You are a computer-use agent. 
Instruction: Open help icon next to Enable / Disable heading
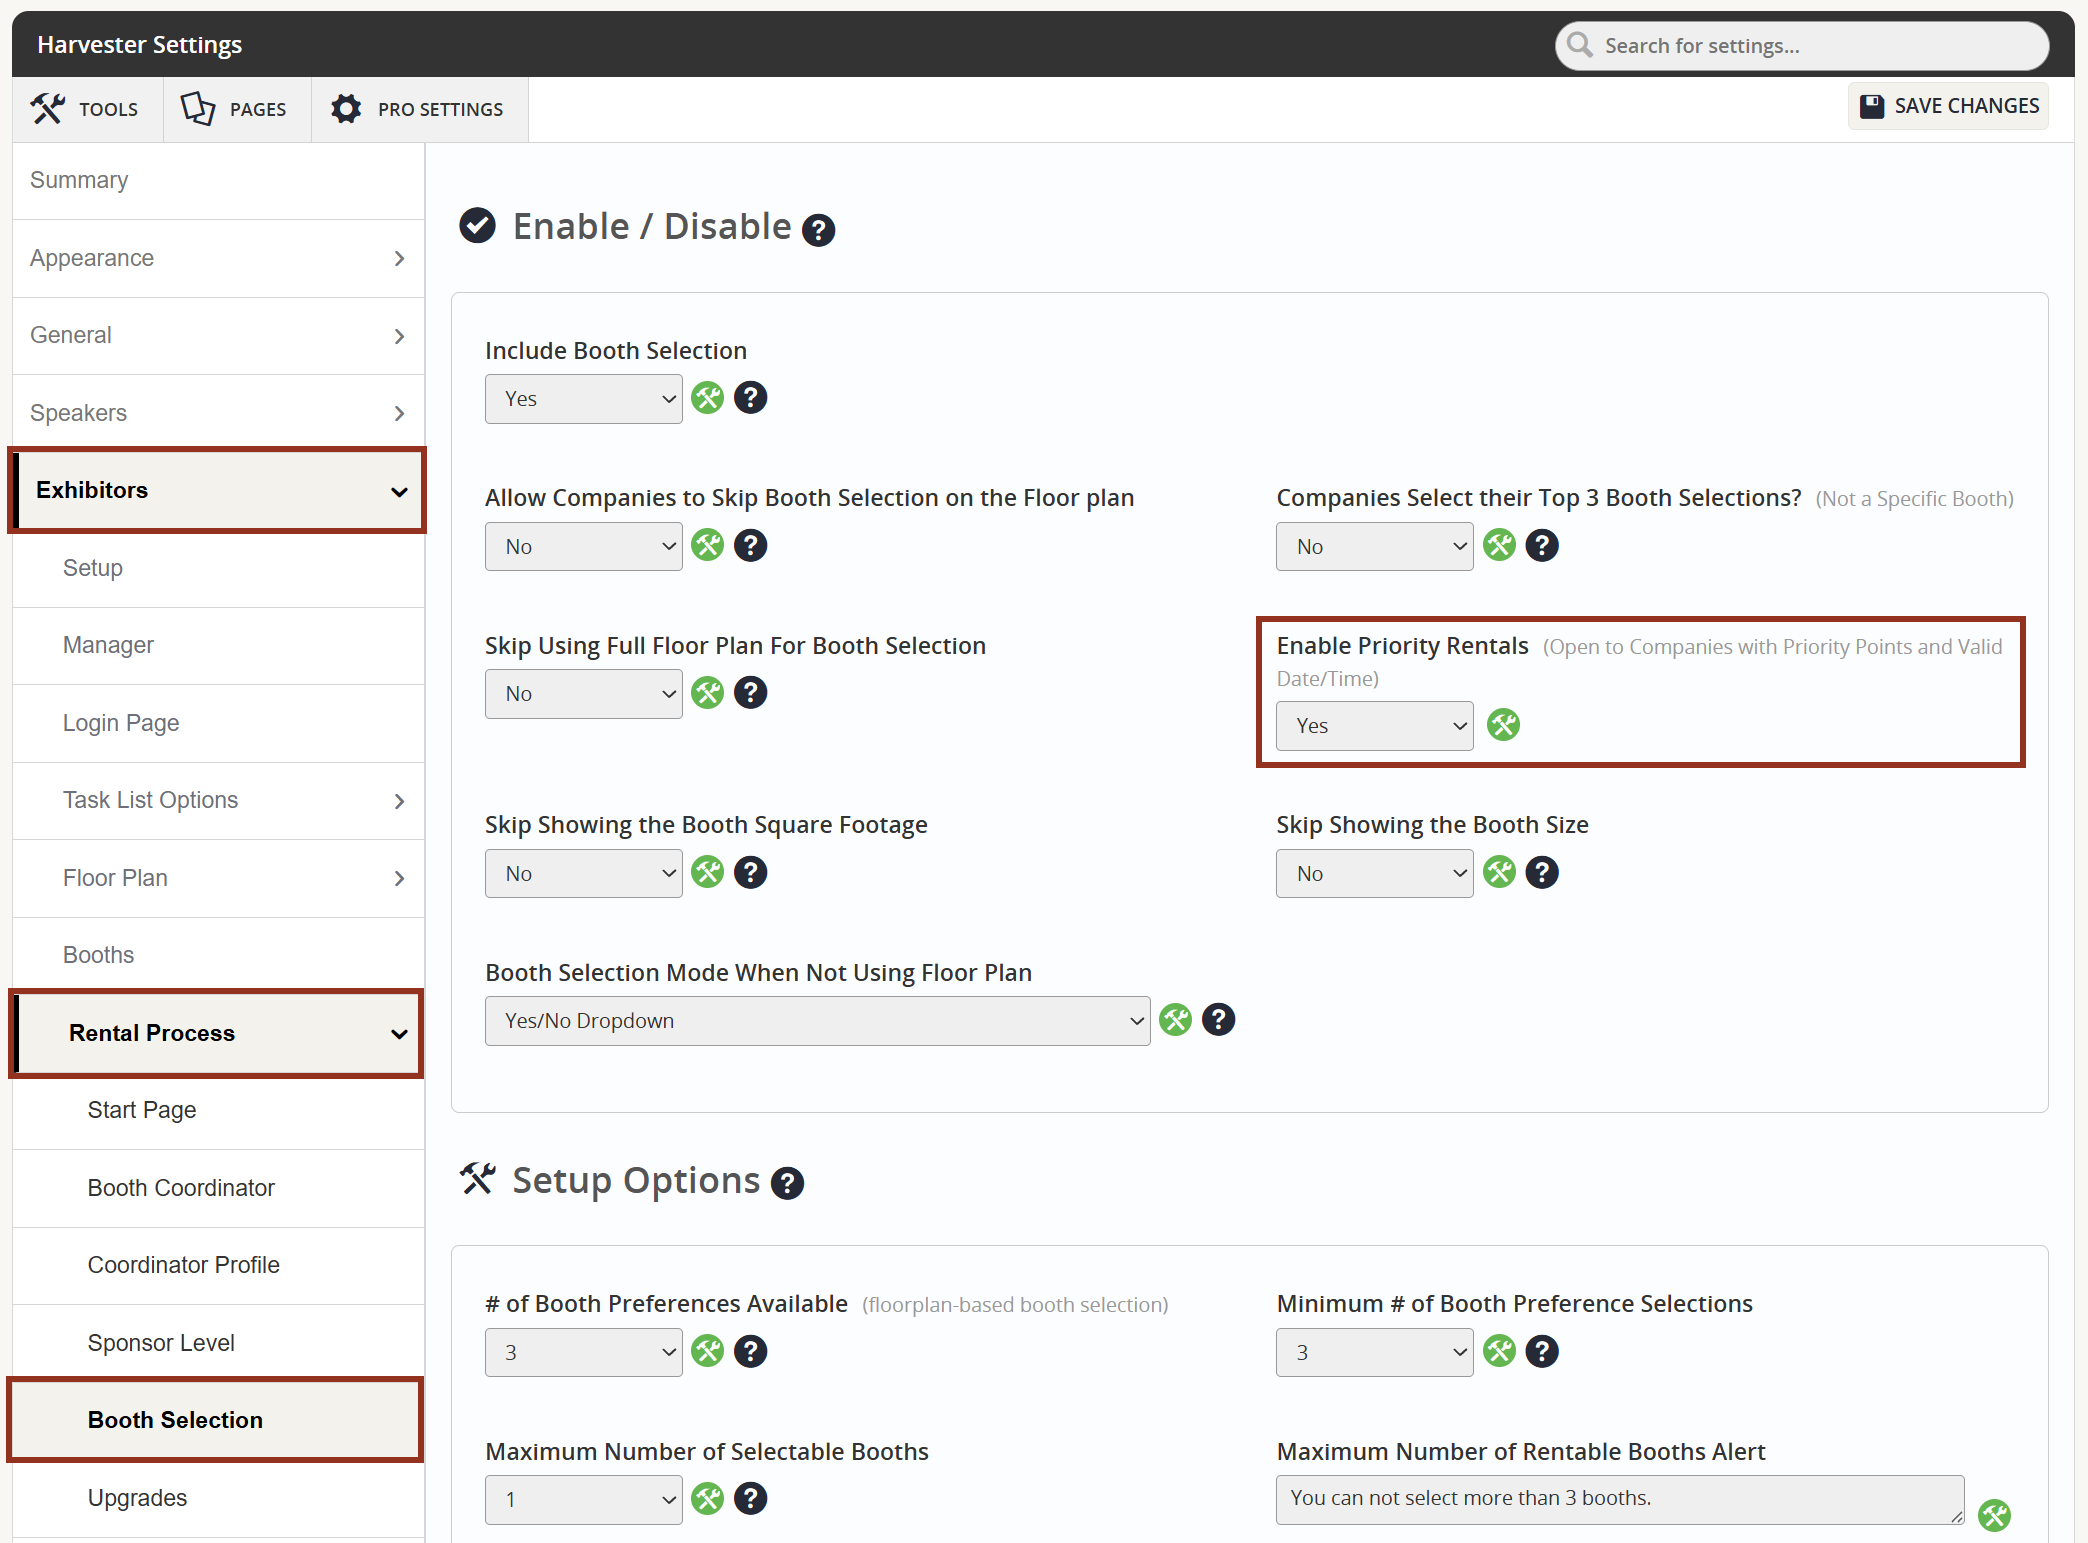click(818, 231)
